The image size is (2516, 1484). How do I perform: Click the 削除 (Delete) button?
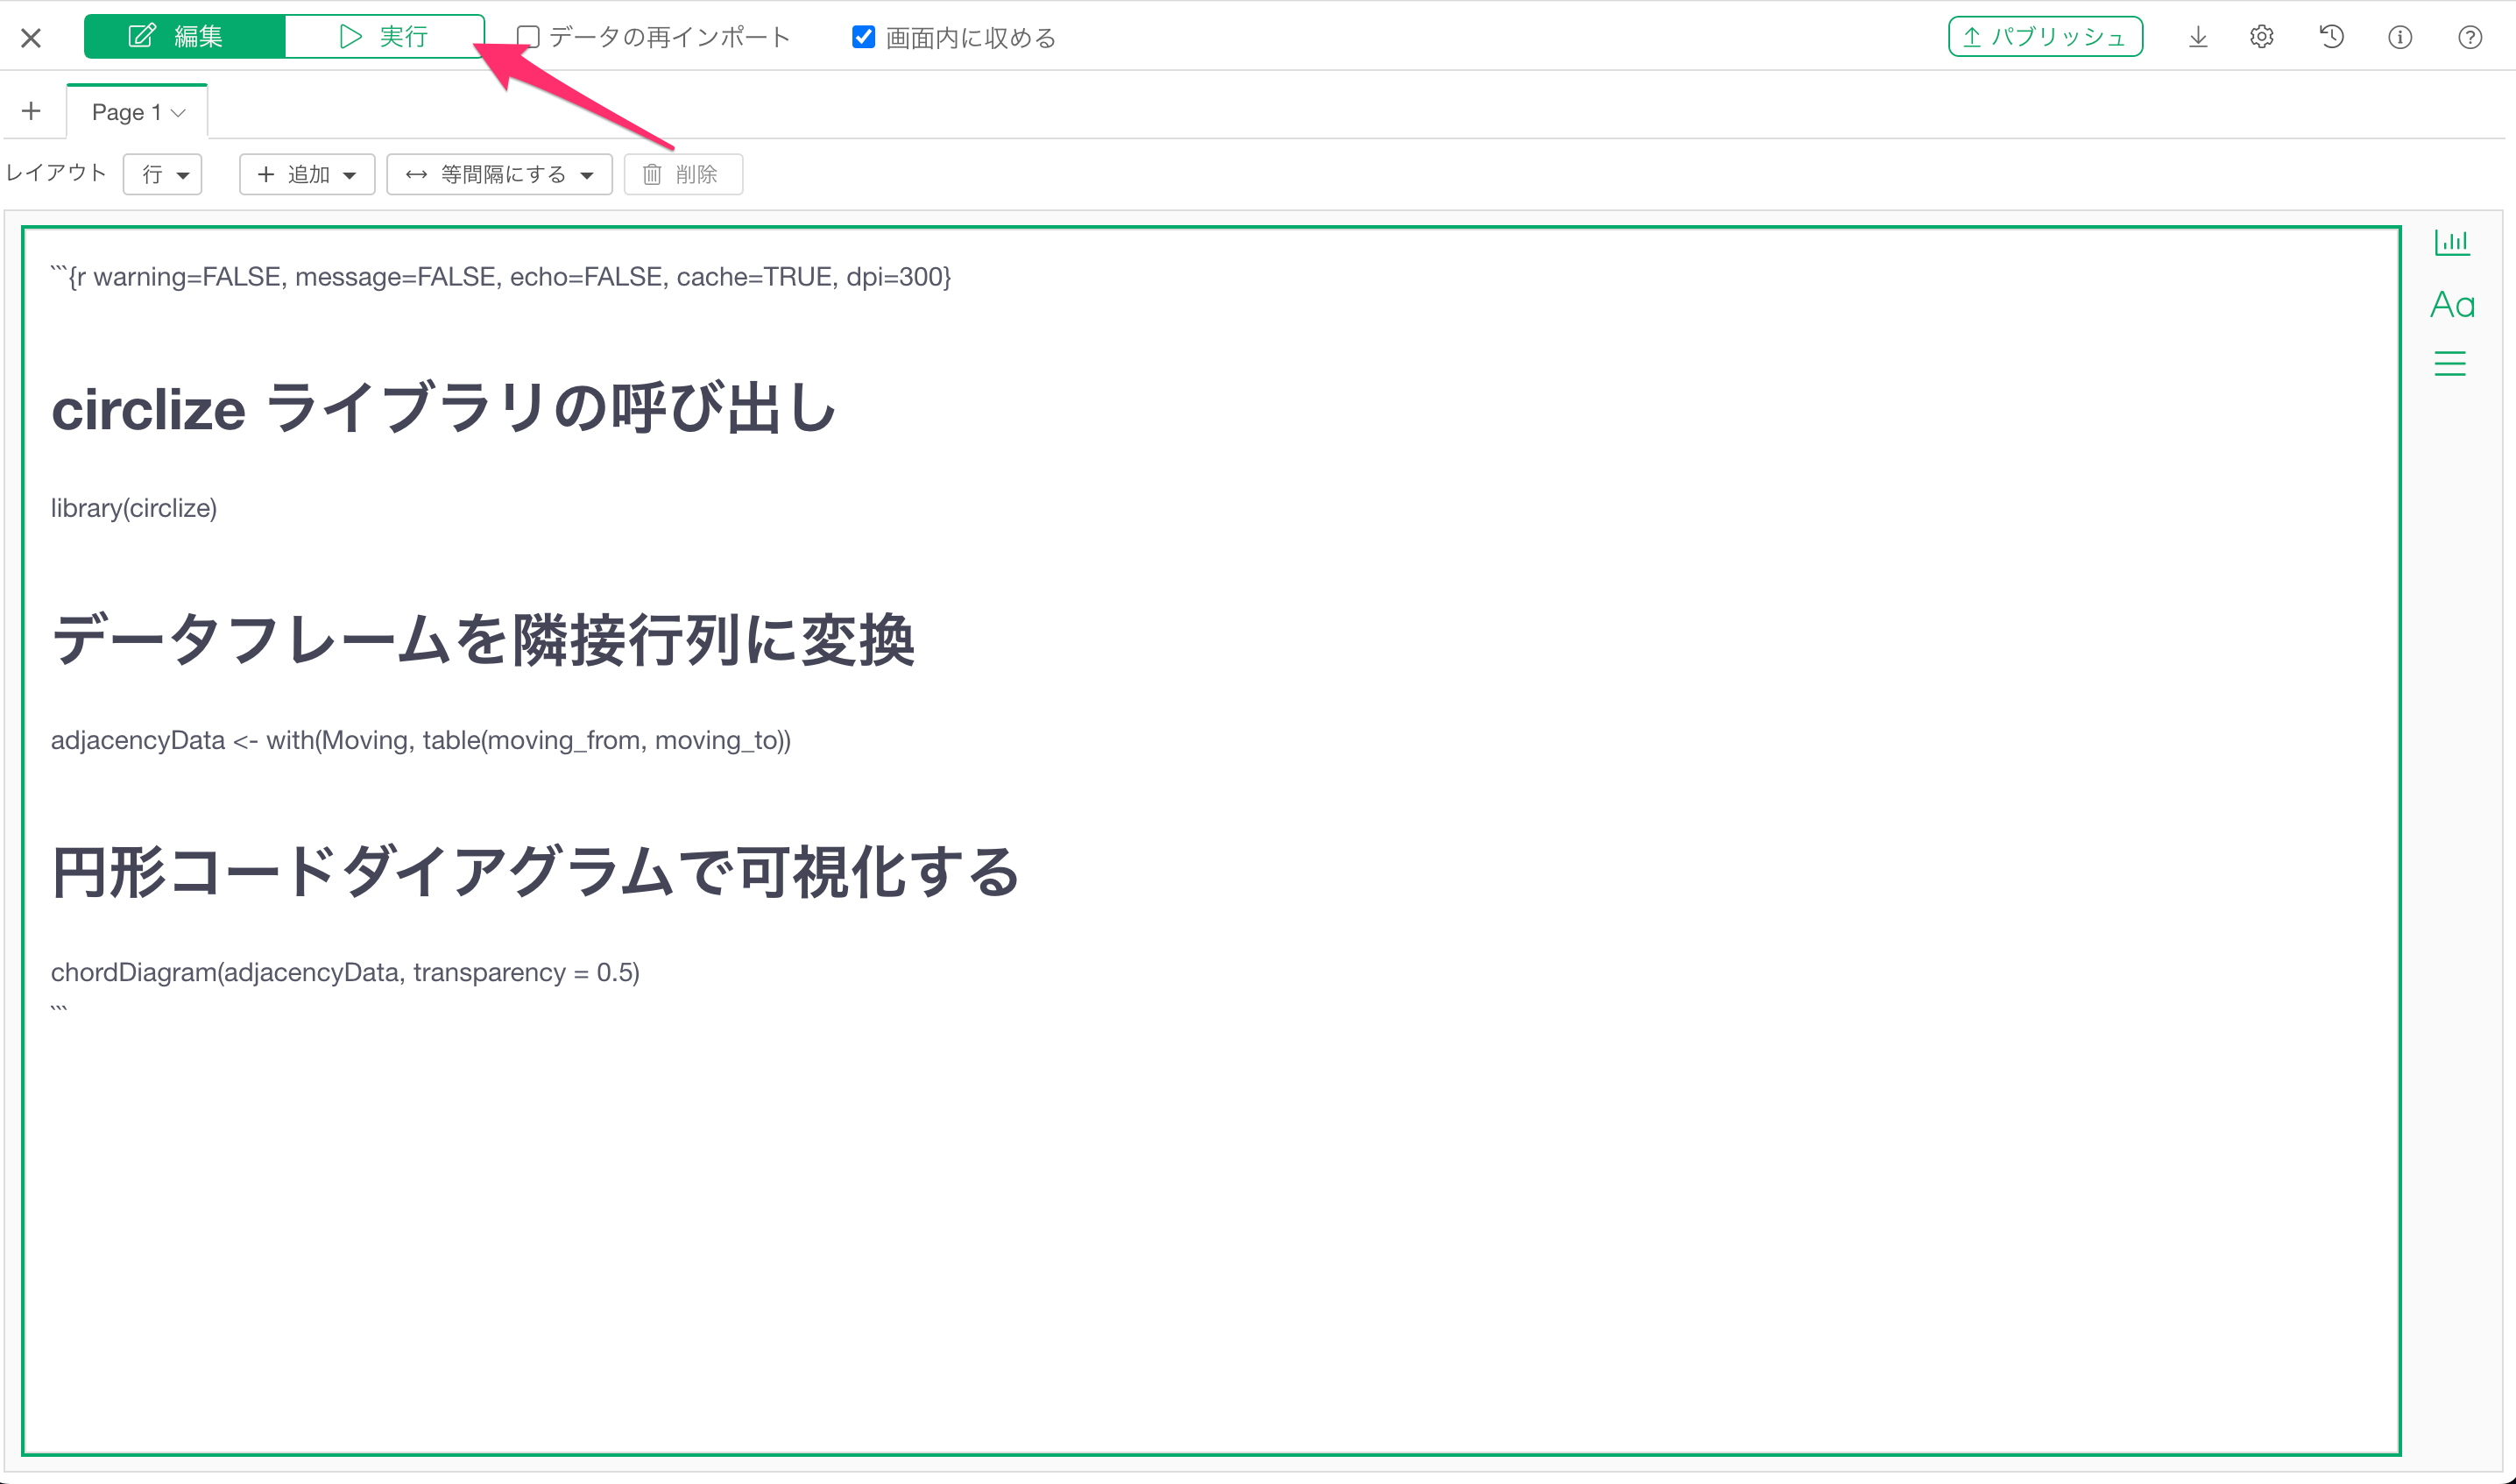click(x=683, y=174)
